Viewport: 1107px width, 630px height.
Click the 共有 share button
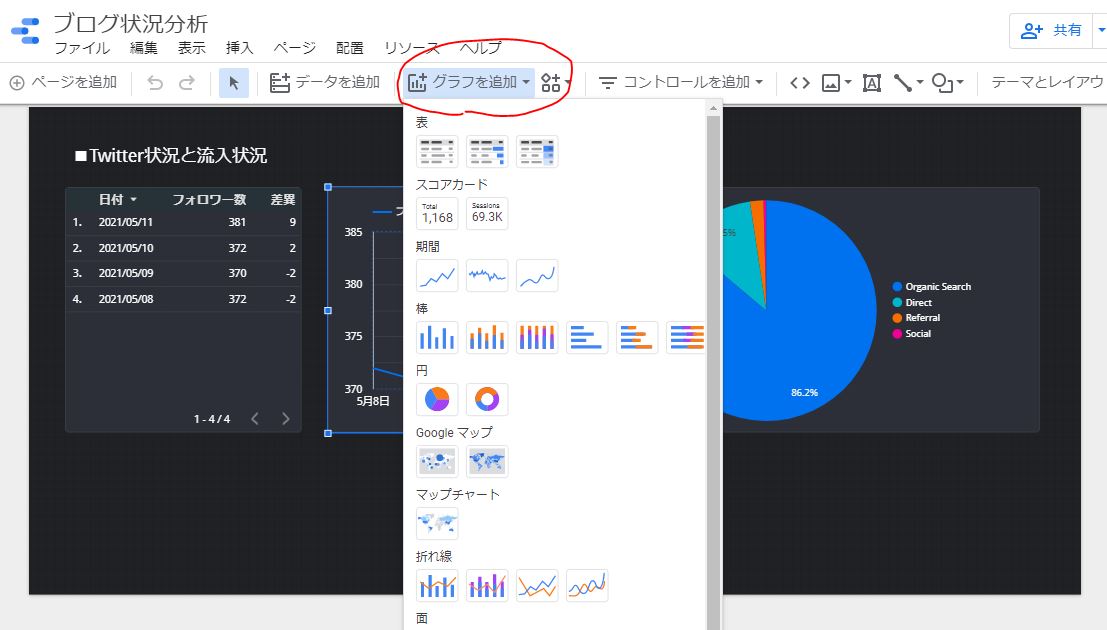[1051, 31]
